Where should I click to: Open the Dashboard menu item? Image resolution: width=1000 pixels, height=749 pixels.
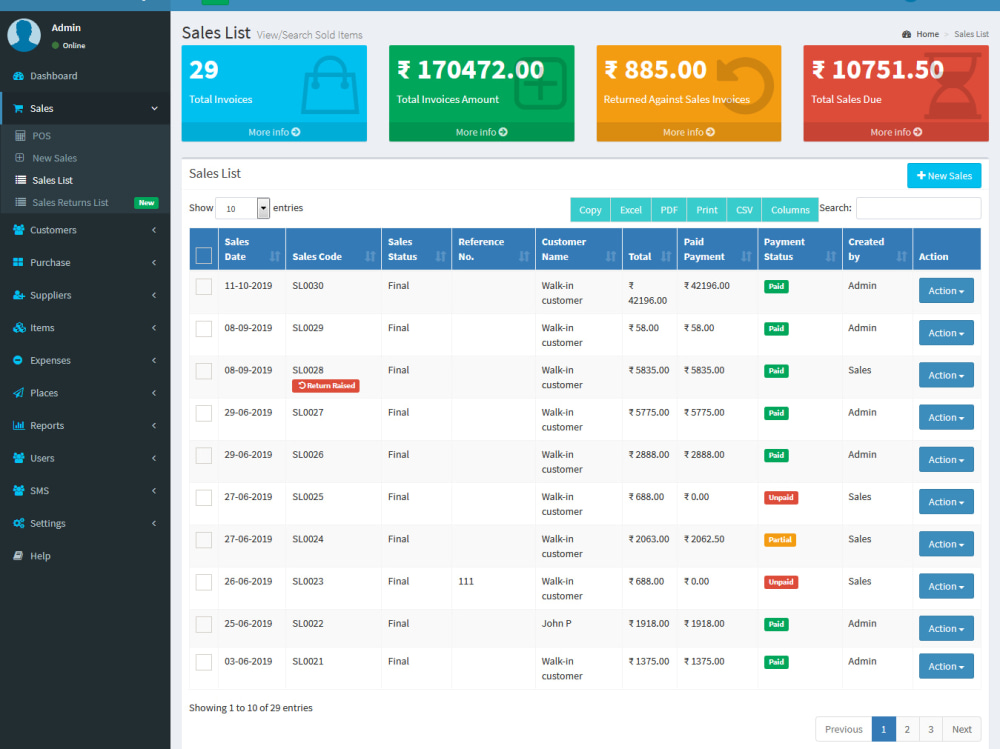[x=85, y=76]
